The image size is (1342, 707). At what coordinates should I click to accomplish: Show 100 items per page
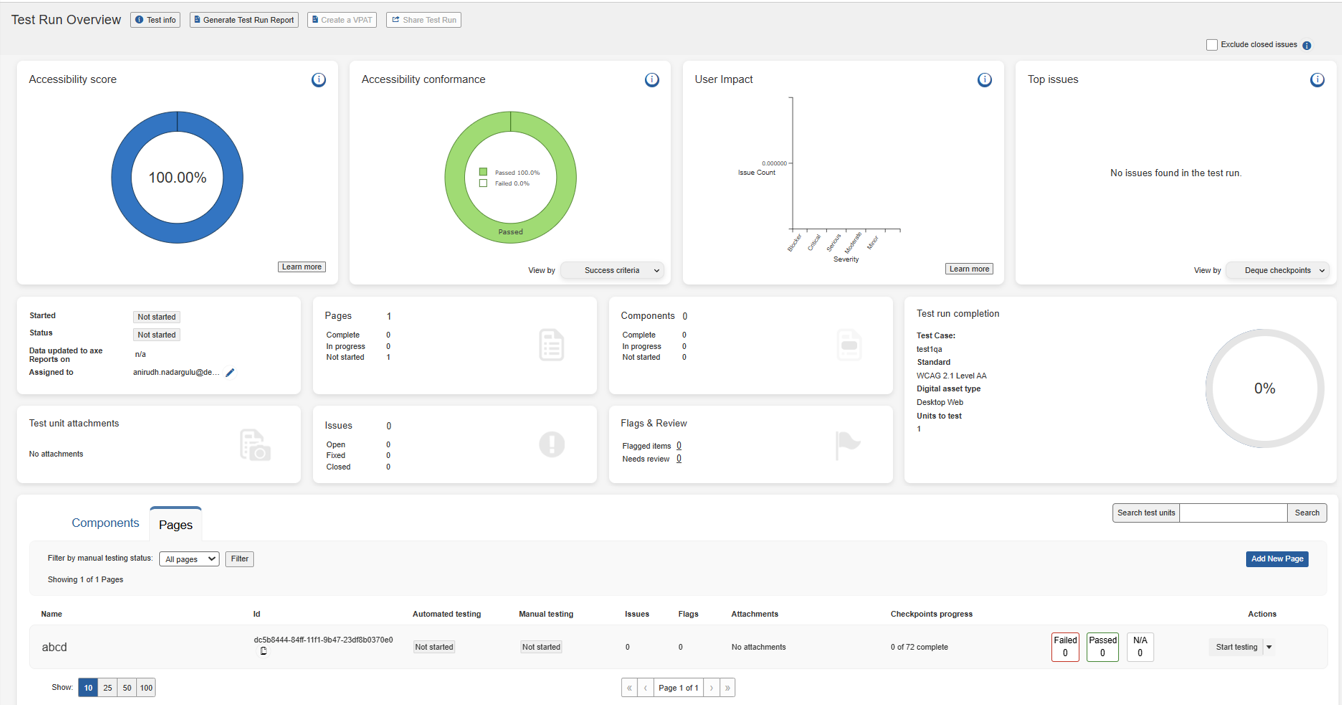pos(146,688)
